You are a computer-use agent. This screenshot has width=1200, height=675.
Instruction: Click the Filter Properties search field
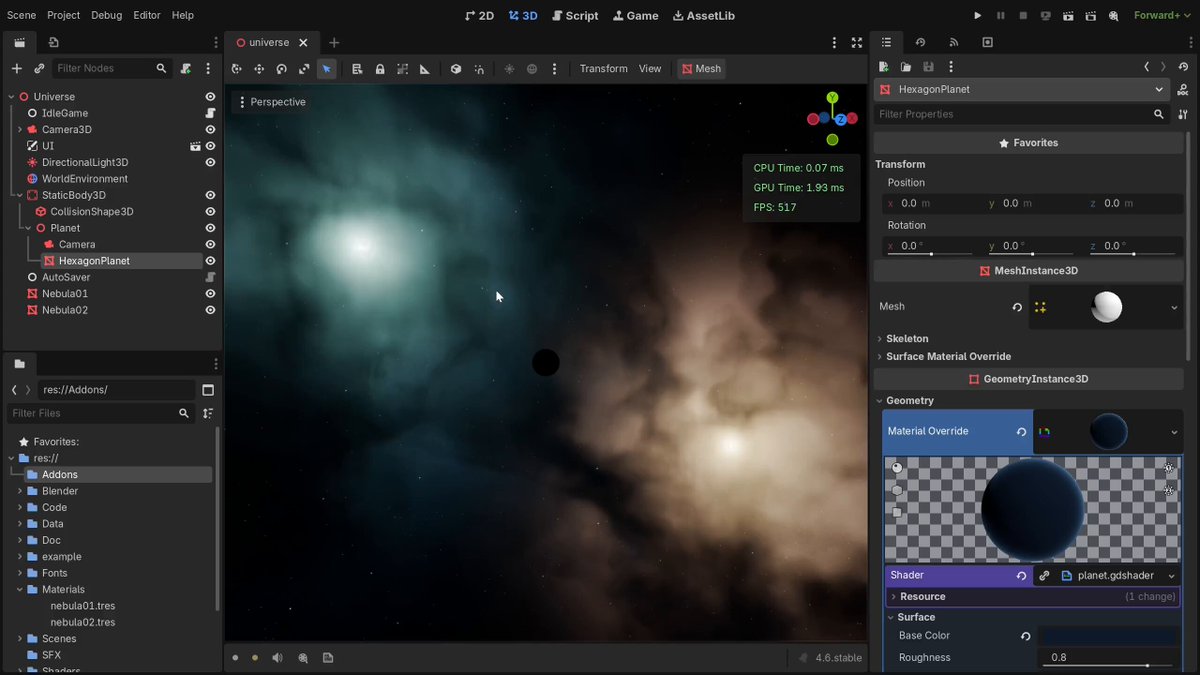1013,114
